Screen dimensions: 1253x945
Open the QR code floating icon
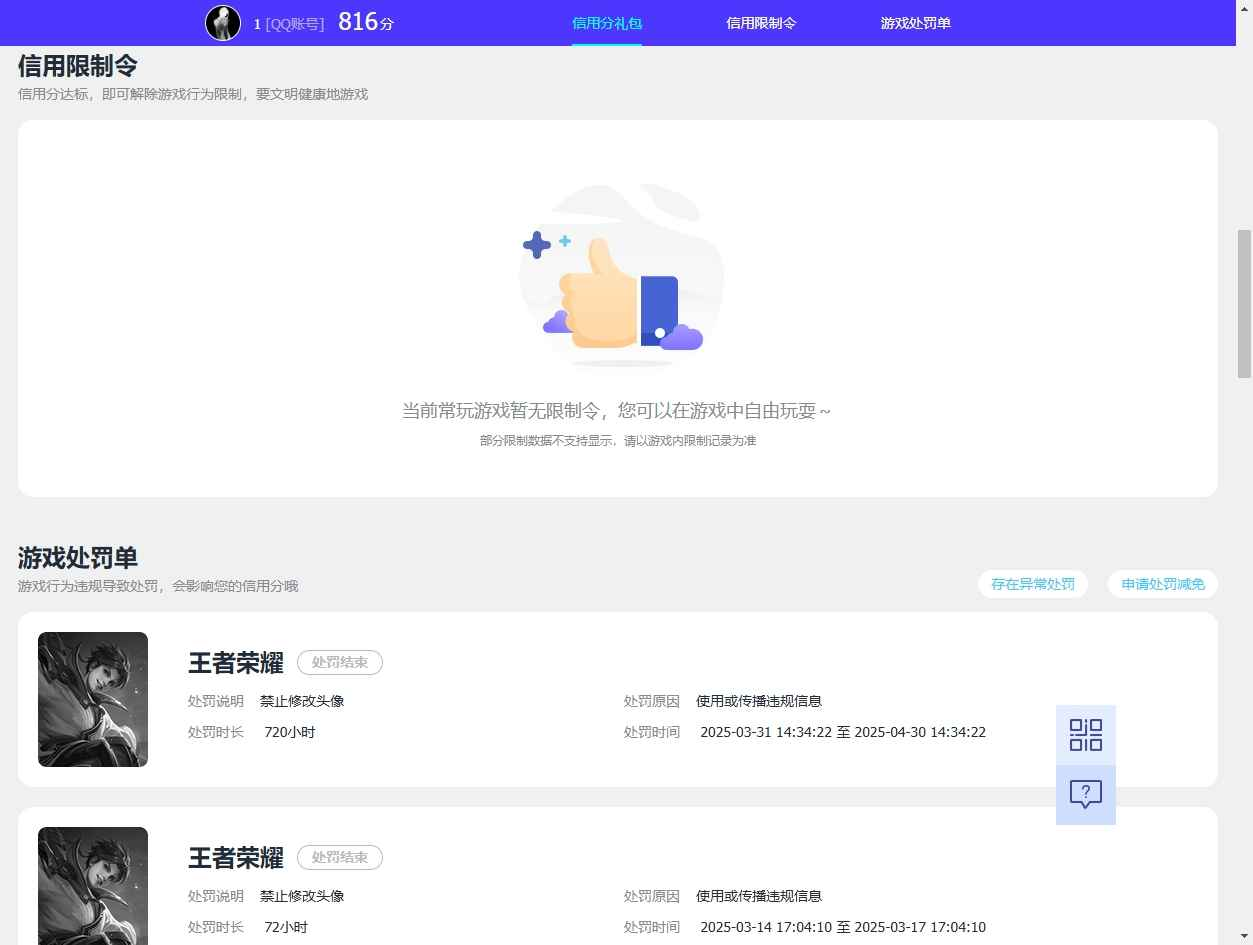tap(1086, 735)
